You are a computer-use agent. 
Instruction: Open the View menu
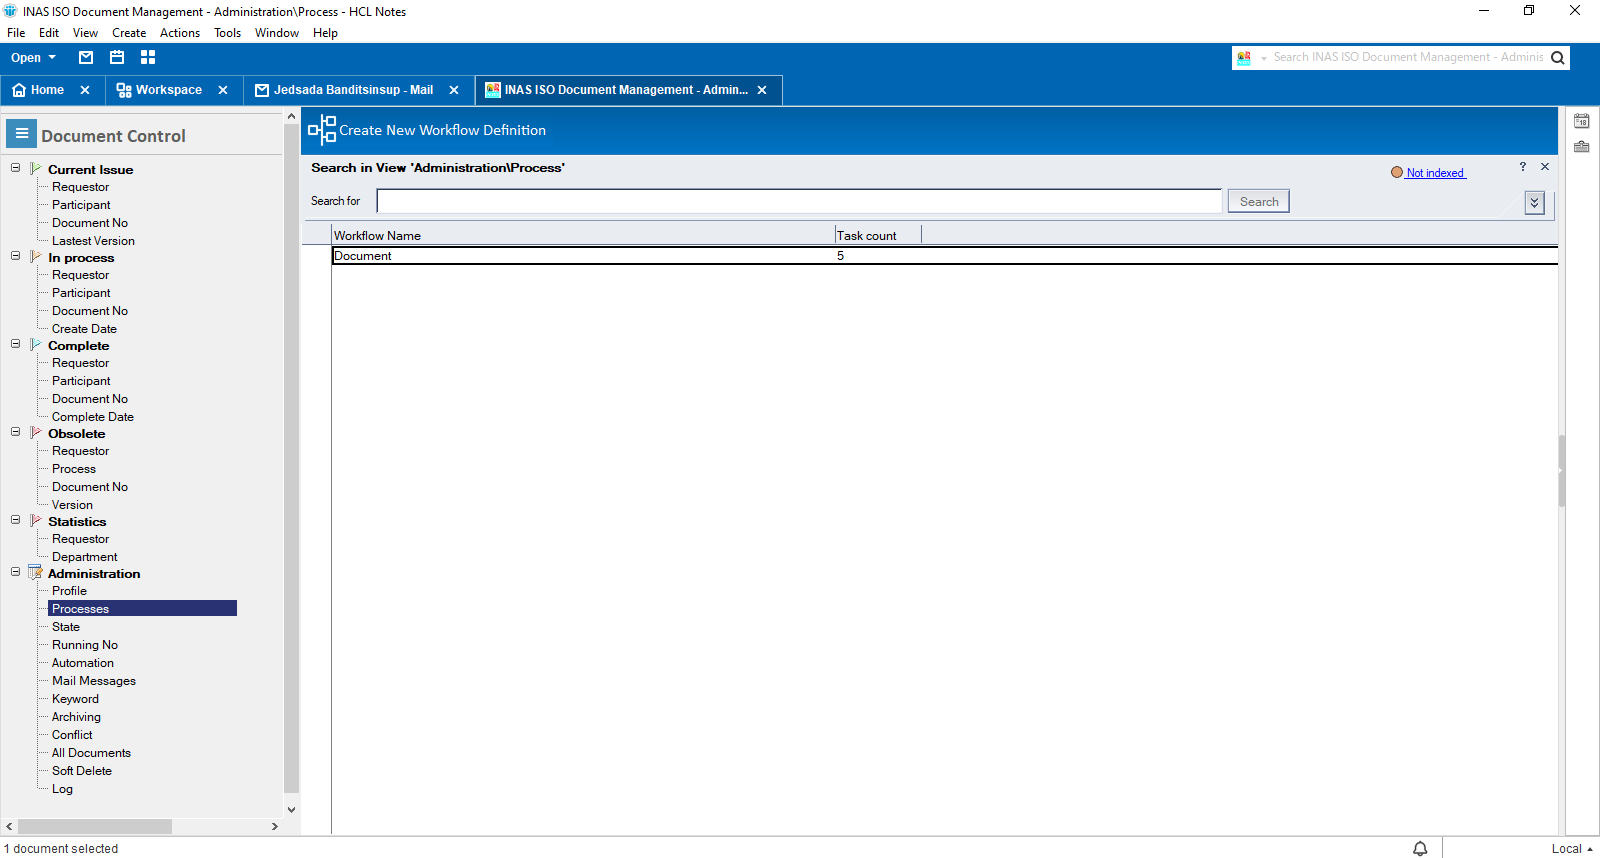[86, 33]
